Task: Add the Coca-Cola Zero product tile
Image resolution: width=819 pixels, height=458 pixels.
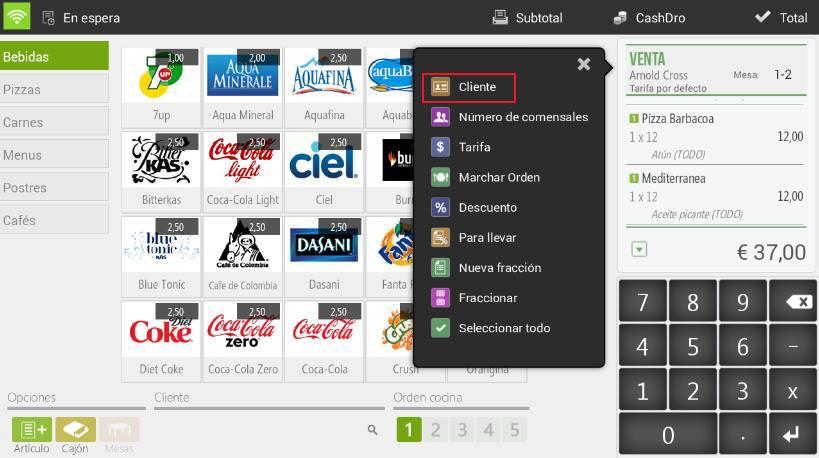Action: pos(243,341)
